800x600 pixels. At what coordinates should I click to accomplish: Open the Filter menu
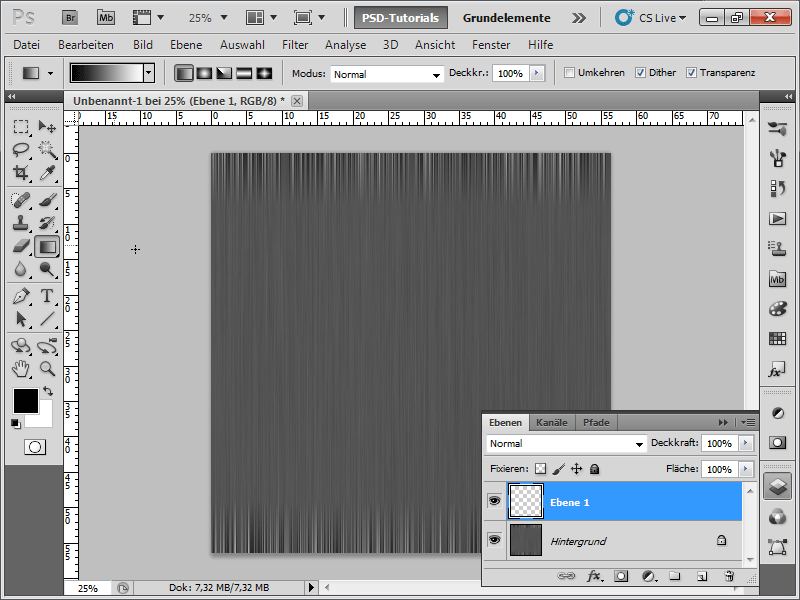[x=295, y=45]
